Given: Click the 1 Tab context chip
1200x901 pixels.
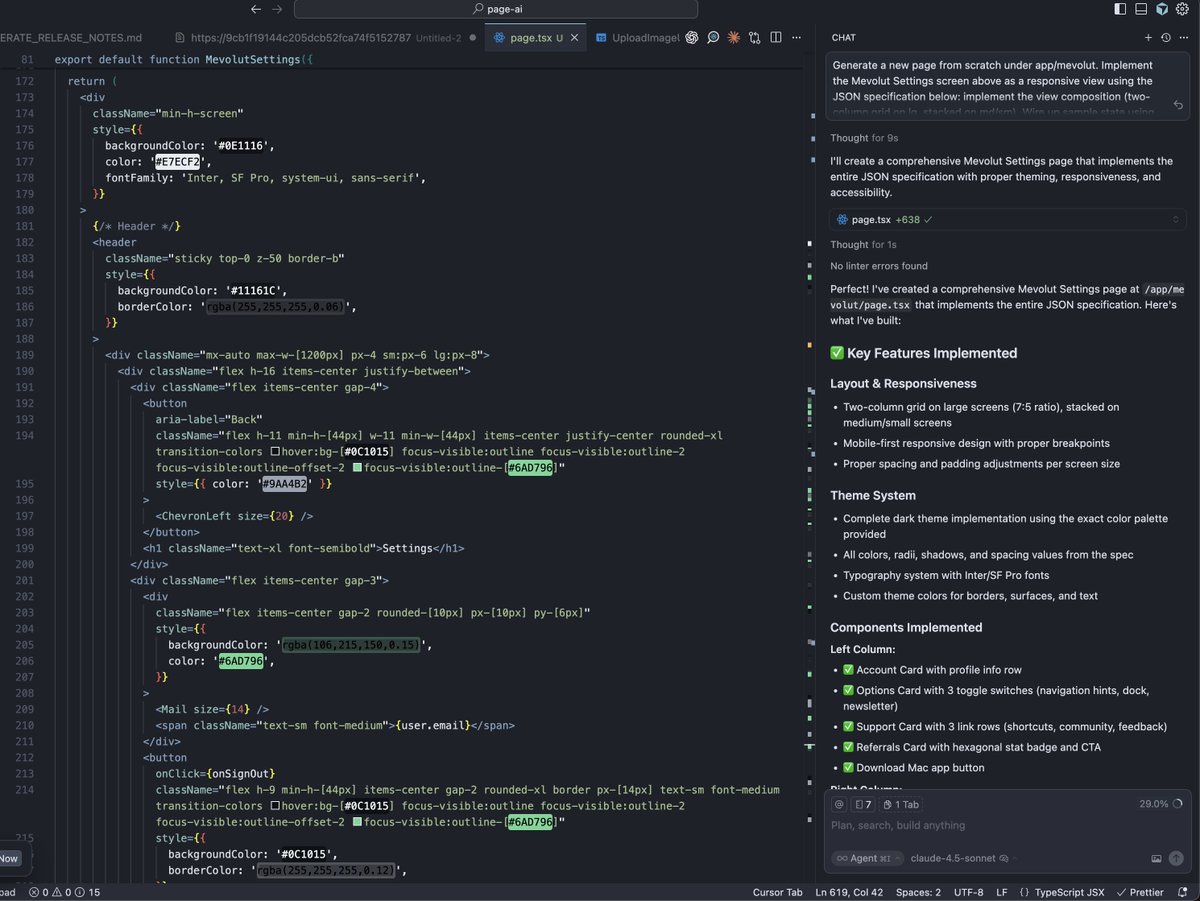Looking at the screenshot, I should pyautogui.click(x=901, y=804).
